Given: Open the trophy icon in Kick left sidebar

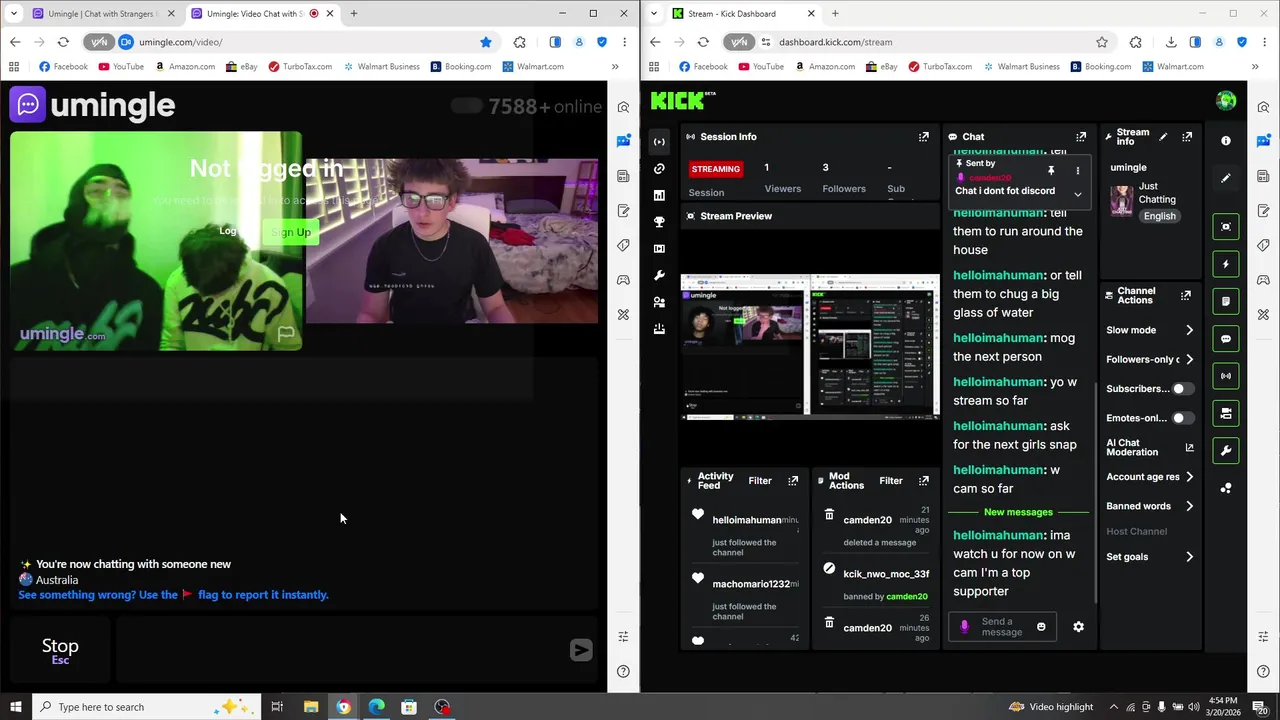Looking at the screenshot, I should (659, 222).
